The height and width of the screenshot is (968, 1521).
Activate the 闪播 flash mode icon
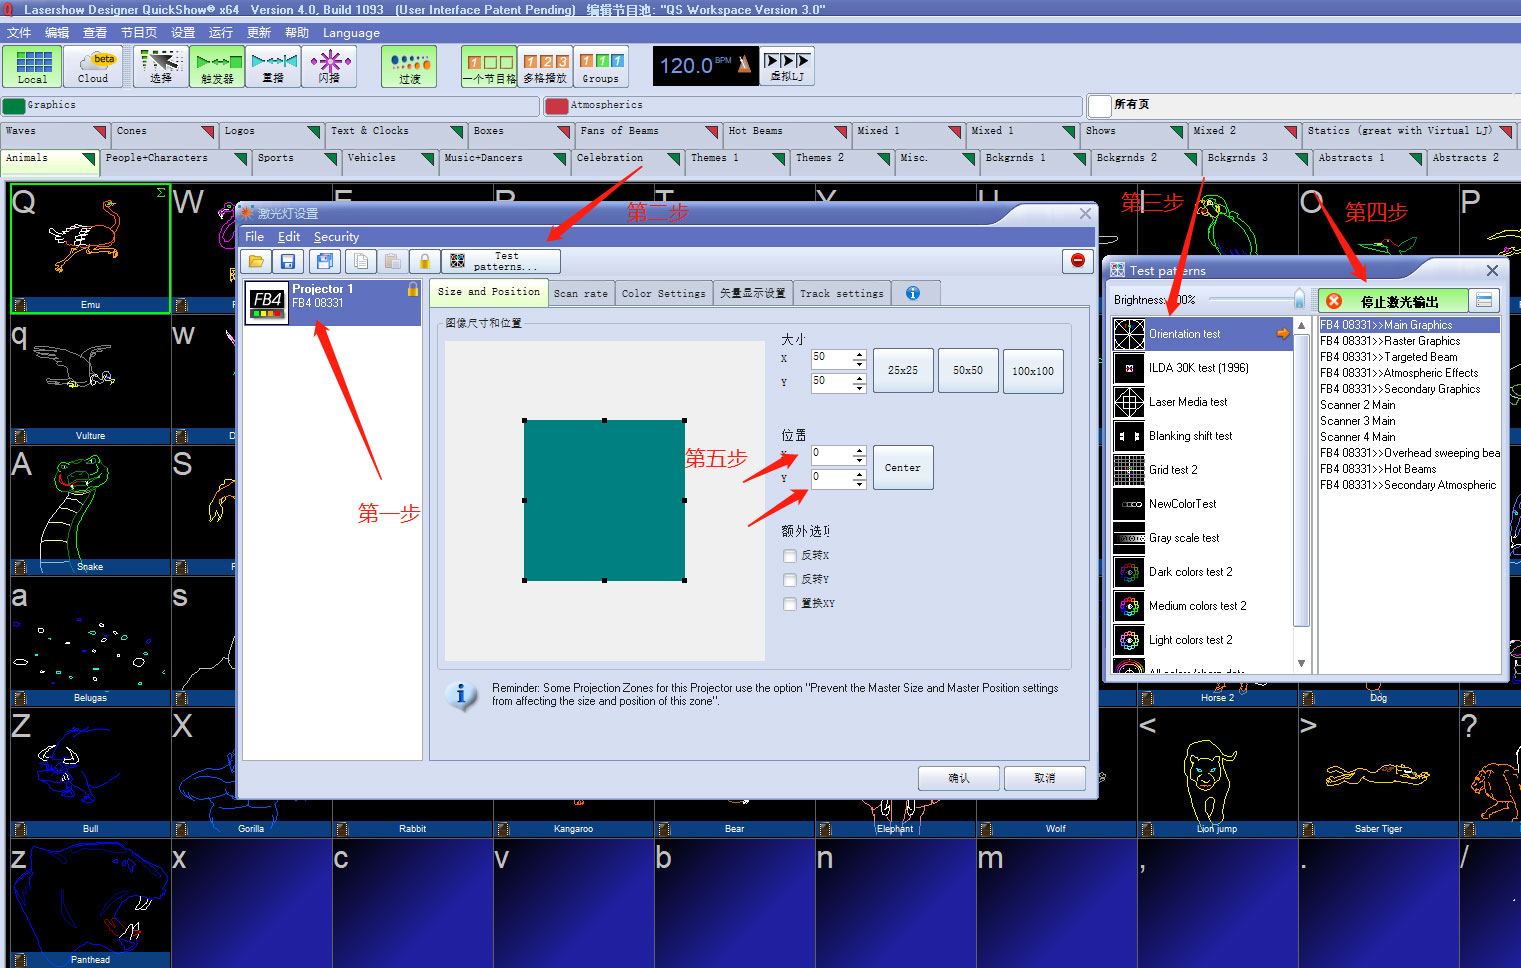(x=329, y=66)
